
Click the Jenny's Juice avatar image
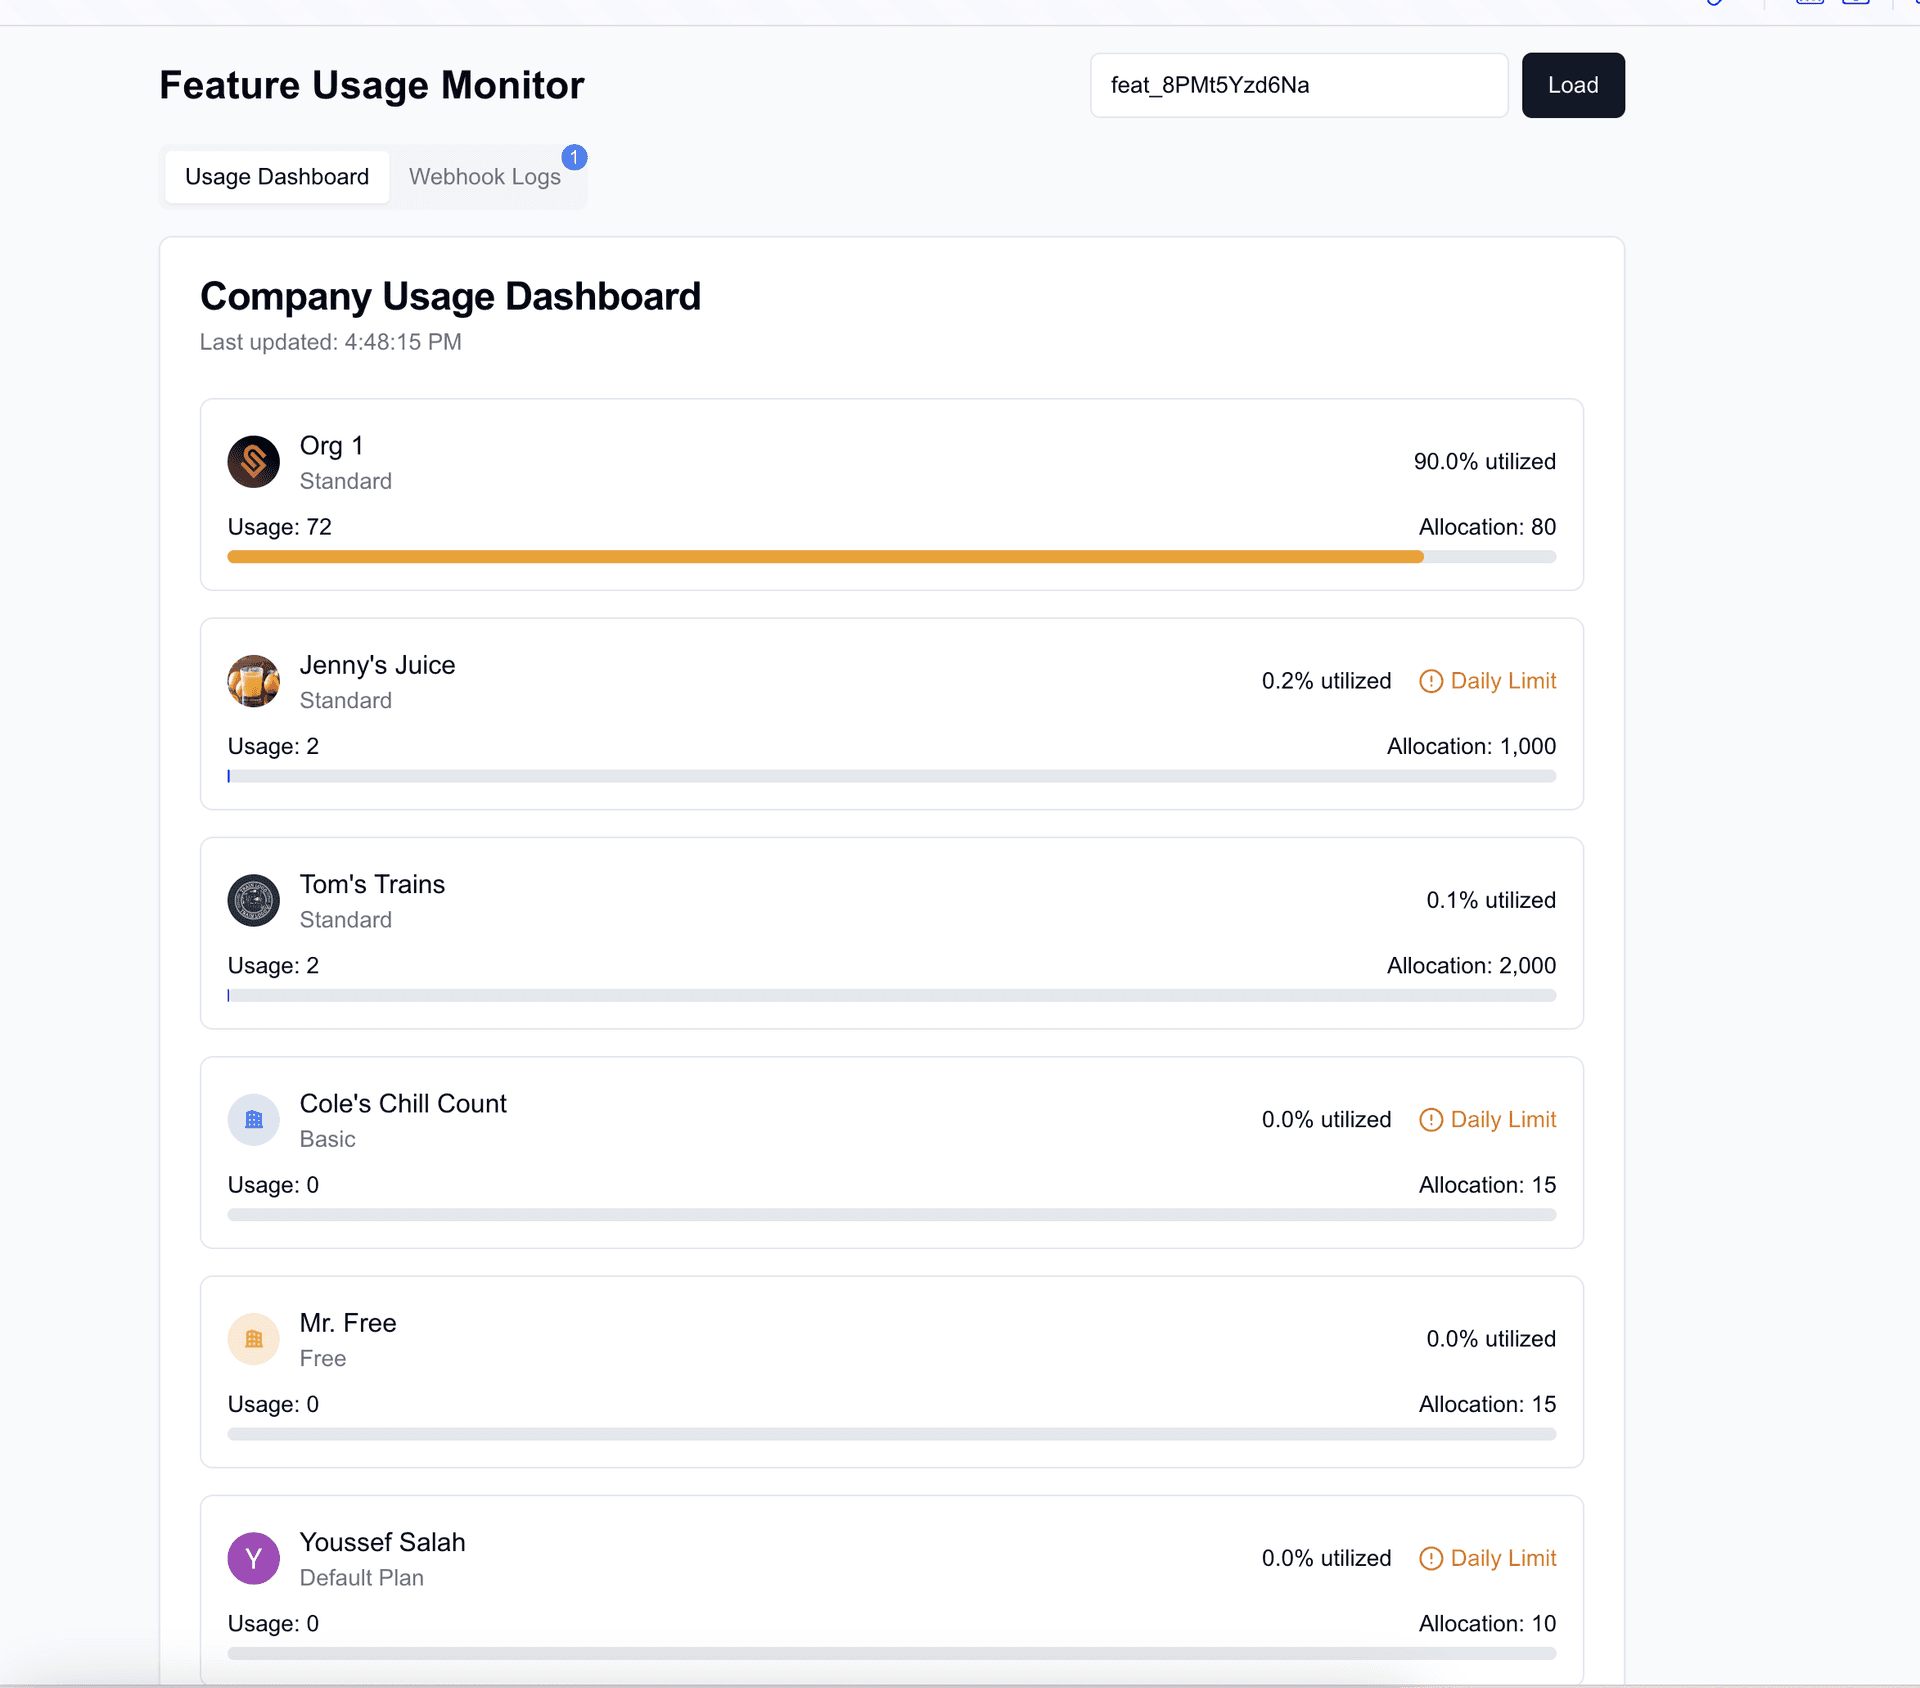[x=253, y=681]
